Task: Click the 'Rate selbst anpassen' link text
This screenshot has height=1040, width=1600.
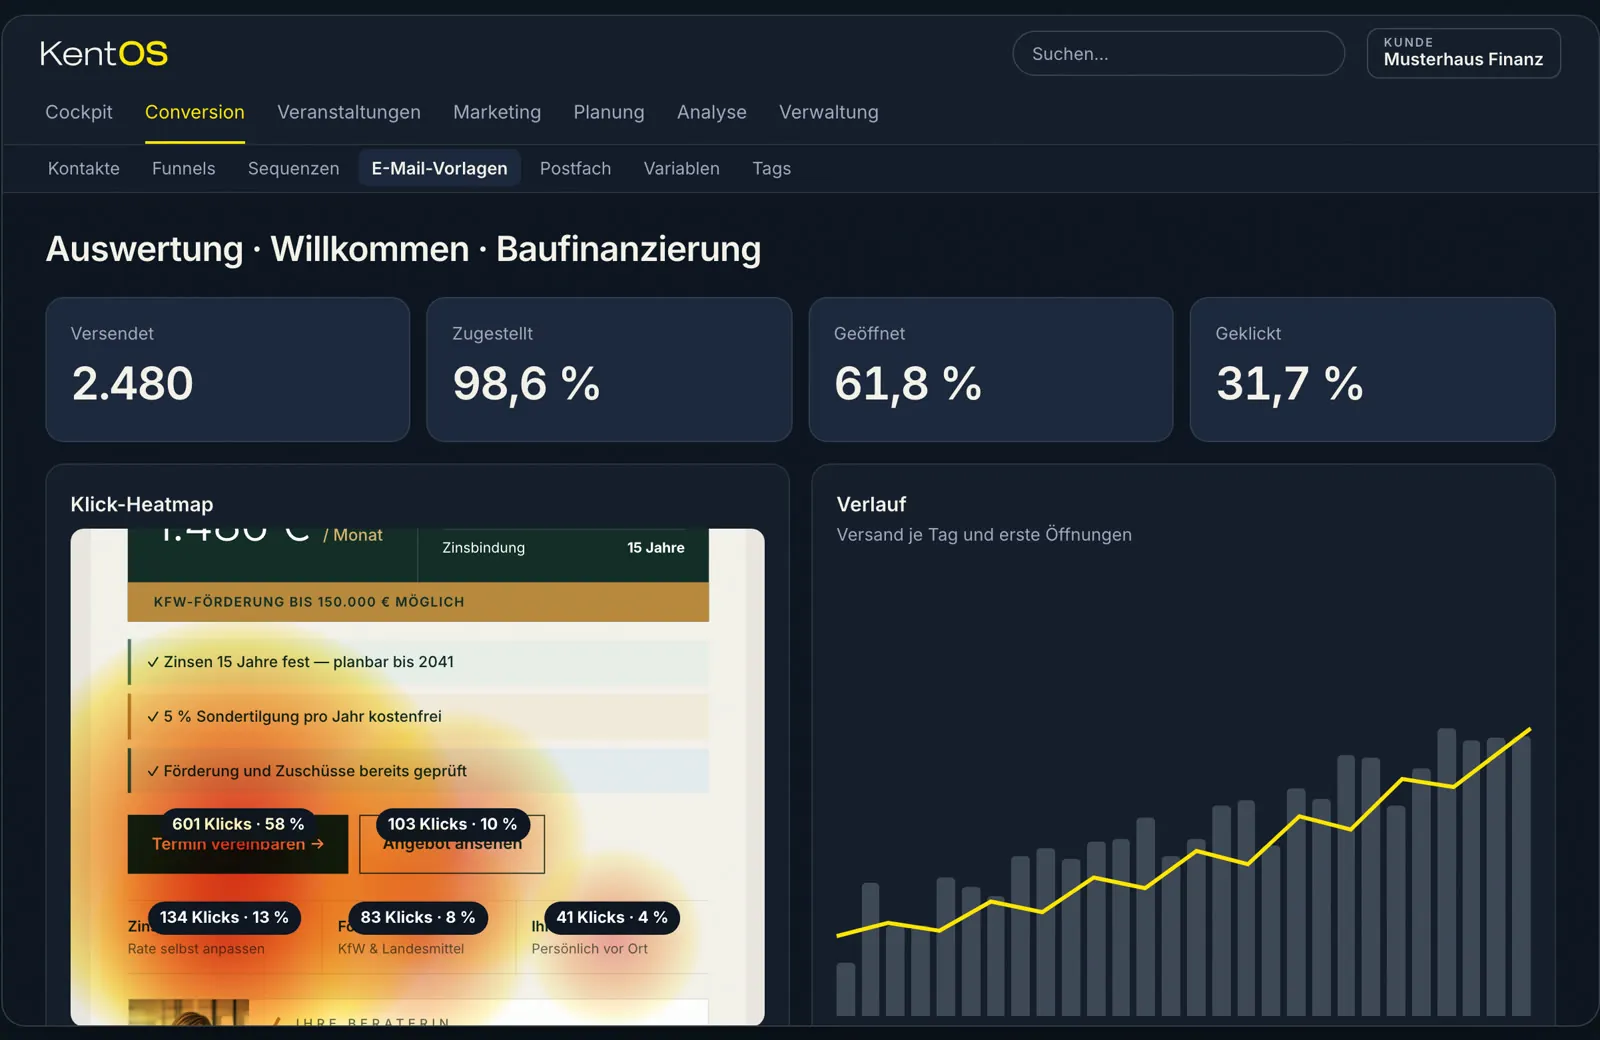Action: point(196,949)
